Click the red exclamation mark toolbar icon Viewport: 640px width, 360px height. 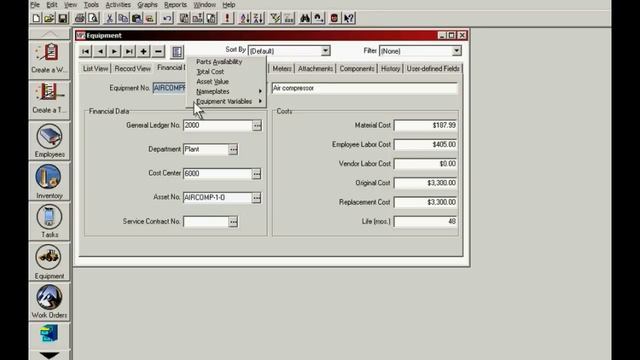pos(227,18)
